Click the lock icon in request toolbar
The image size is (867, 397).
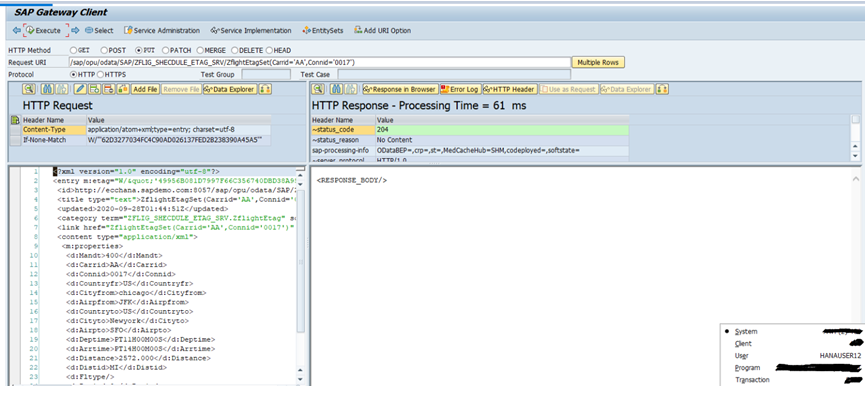pos(122,89)
